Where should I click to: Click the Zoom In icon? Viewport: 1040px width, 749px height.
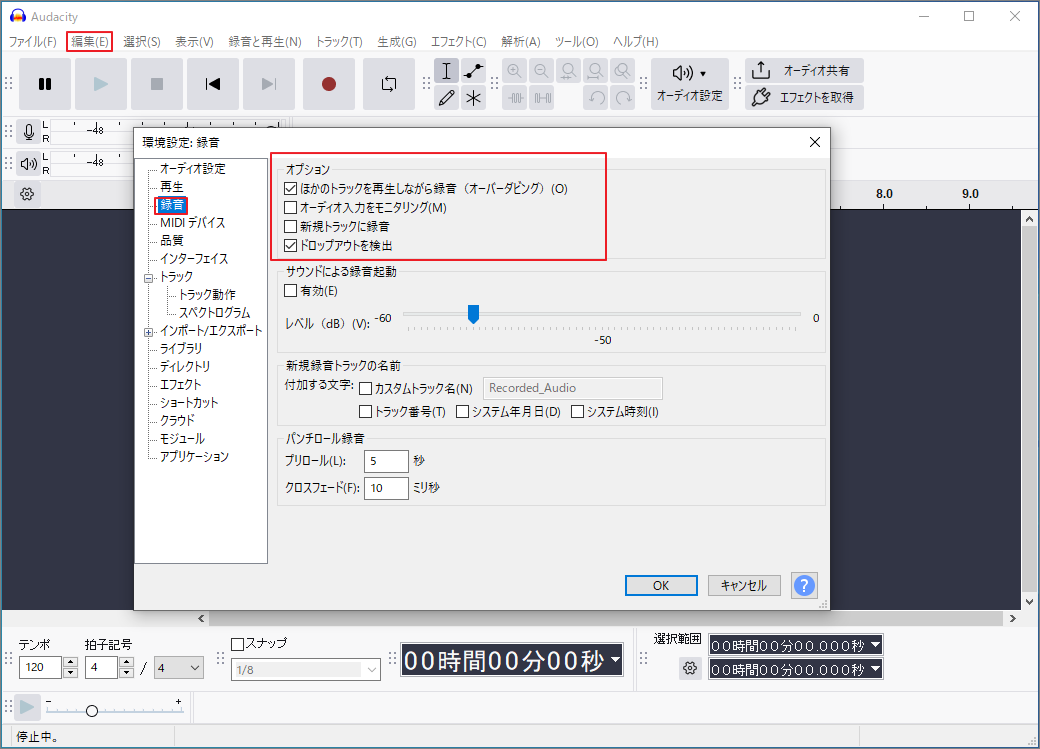point(514,70)
